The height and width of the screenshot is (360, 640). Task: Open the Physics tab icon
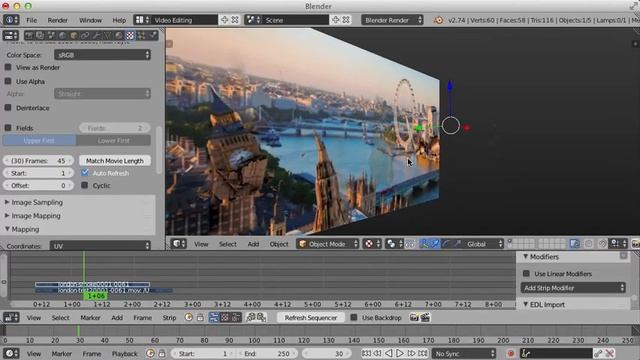pyautogui.click(x=153, y=36)
